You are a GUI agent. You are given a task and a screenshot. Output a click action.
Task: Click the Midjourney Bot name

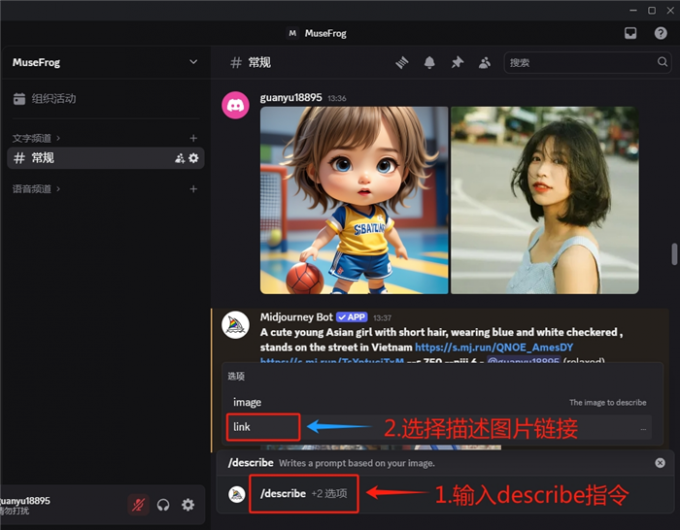[x=296, y=317]
